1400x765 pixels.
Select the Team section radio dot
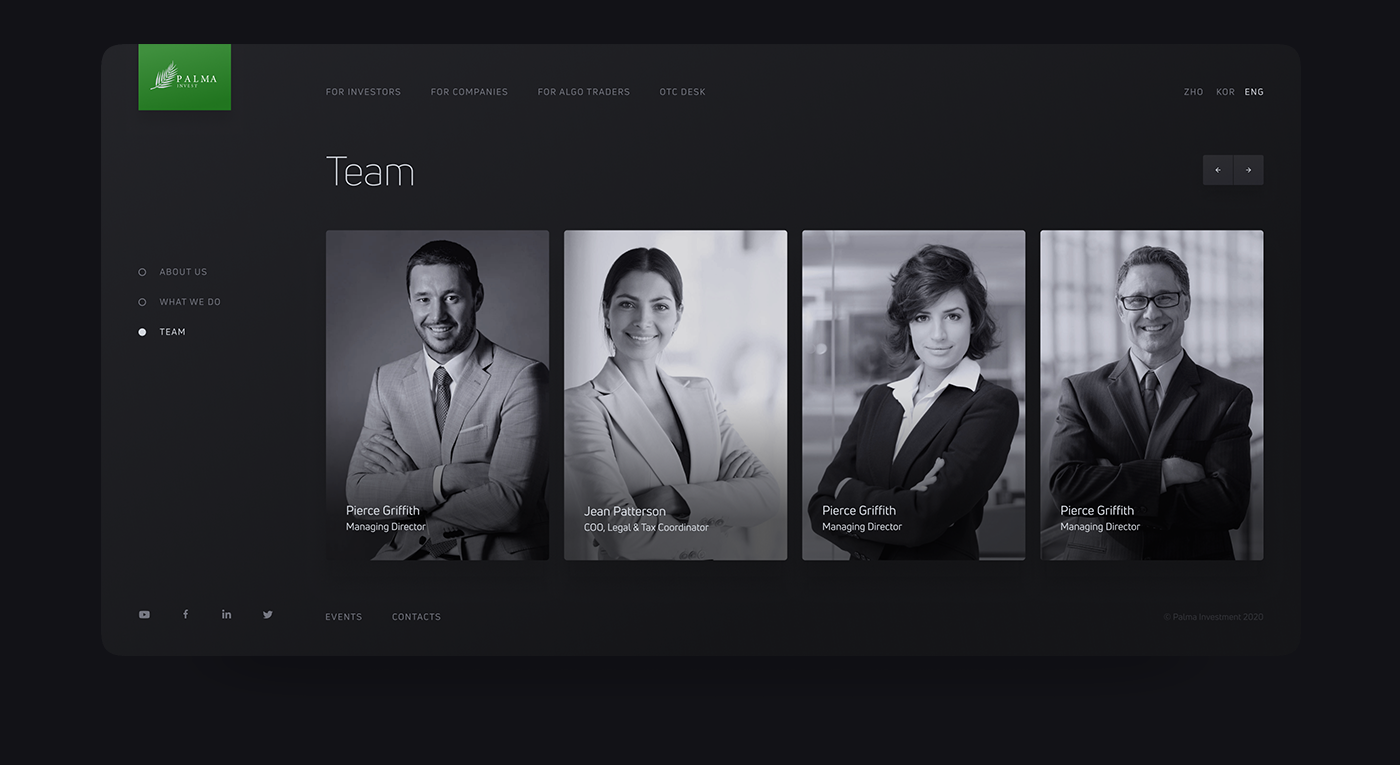click(x=142, y=332)
